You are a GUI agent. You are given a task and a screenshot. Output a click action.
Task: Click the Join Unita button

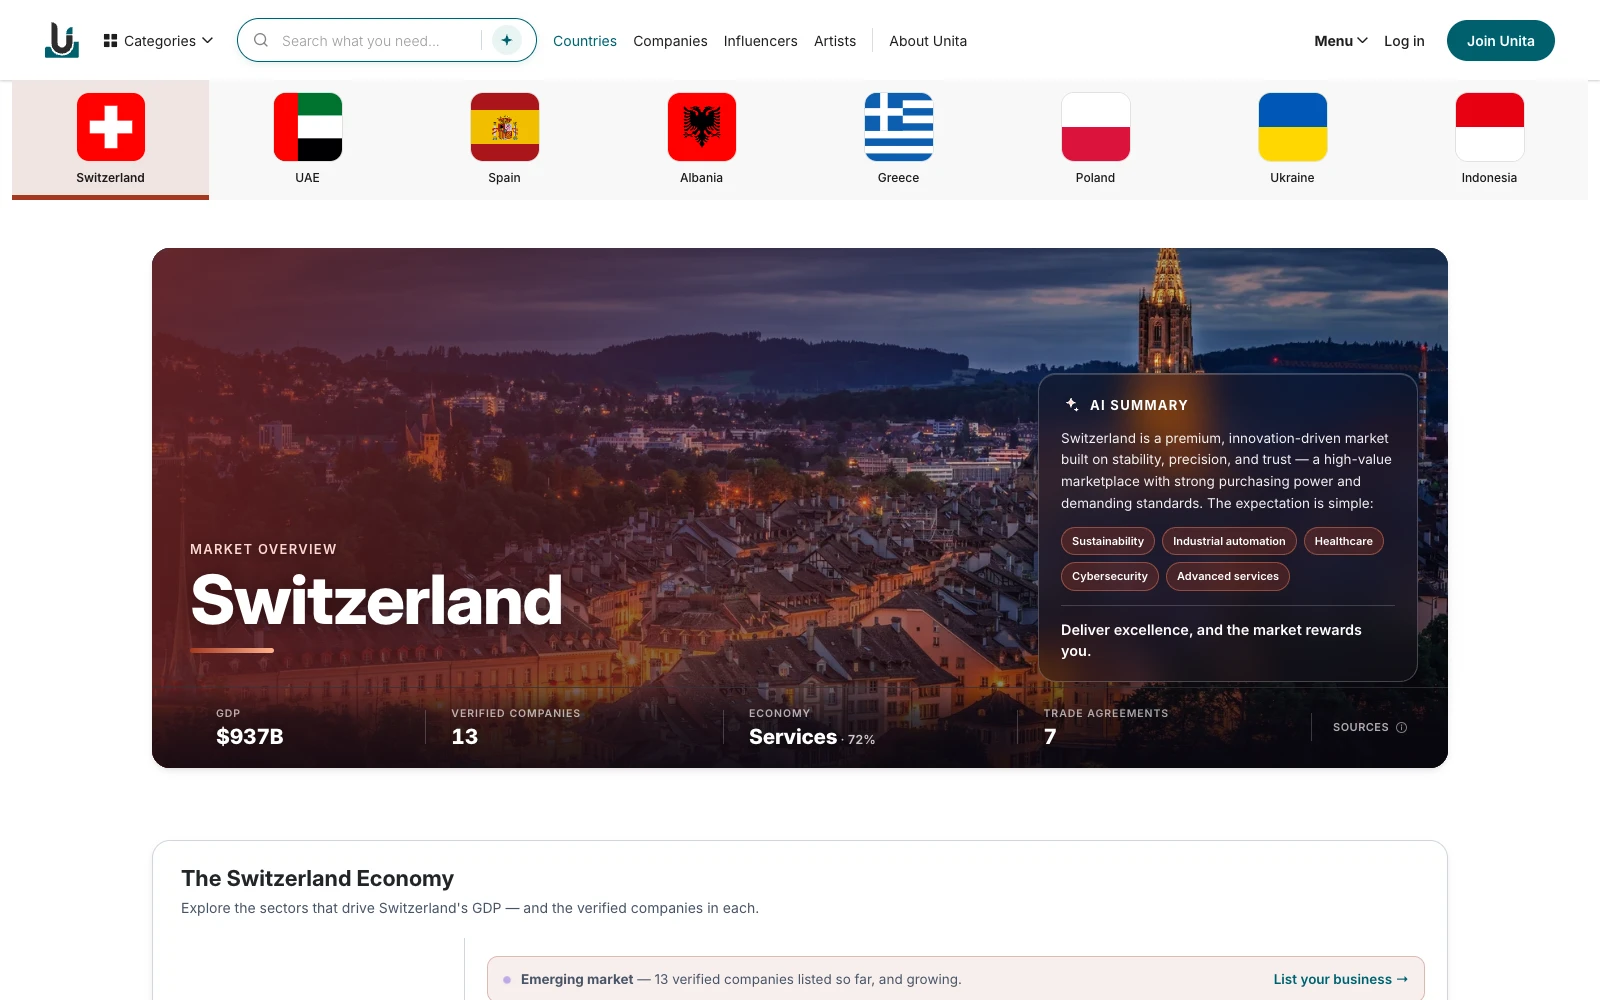(x=1501, y=41)
